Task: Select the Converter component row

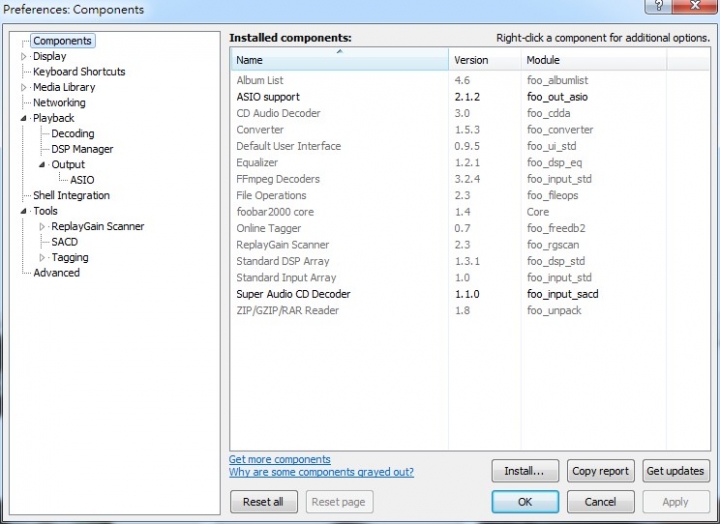Action: click(470, 130)
